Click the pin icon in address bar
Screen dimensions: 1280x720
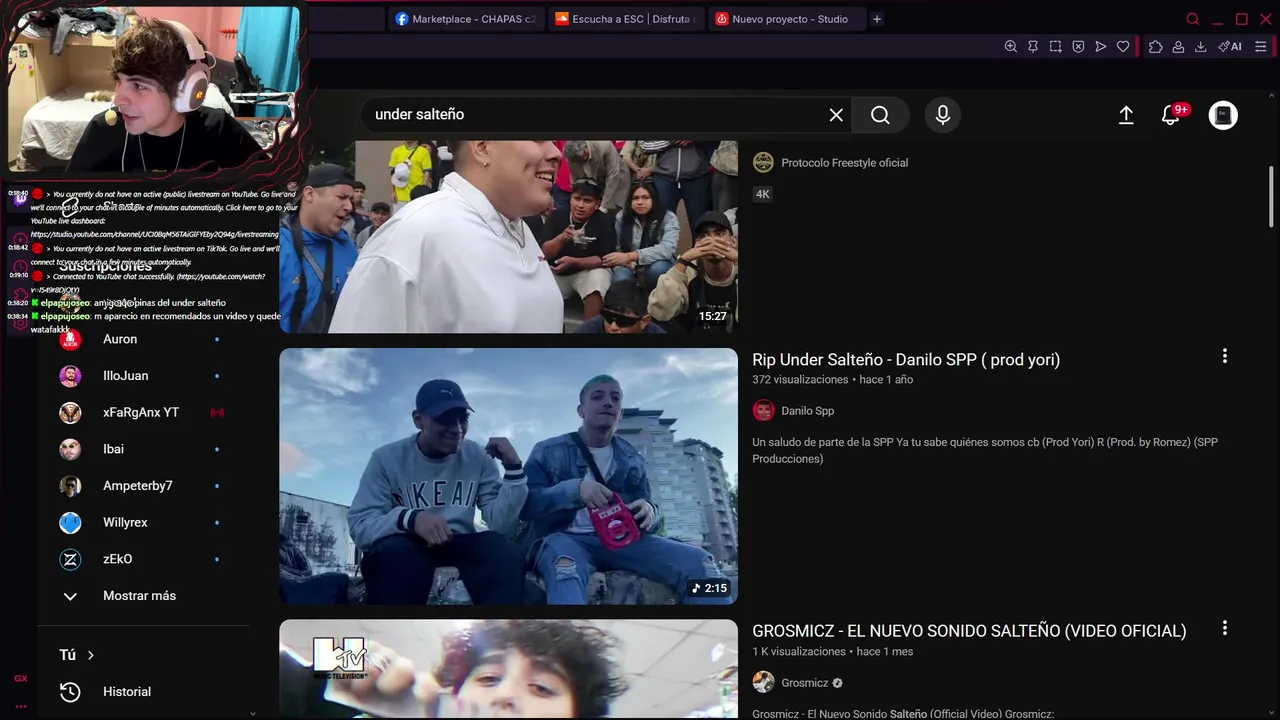[x=1033, y=47]
